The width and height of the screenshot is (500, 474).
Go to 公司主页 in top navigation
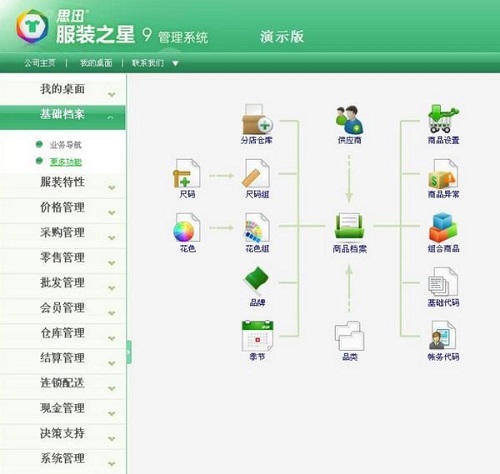(39, 63)
